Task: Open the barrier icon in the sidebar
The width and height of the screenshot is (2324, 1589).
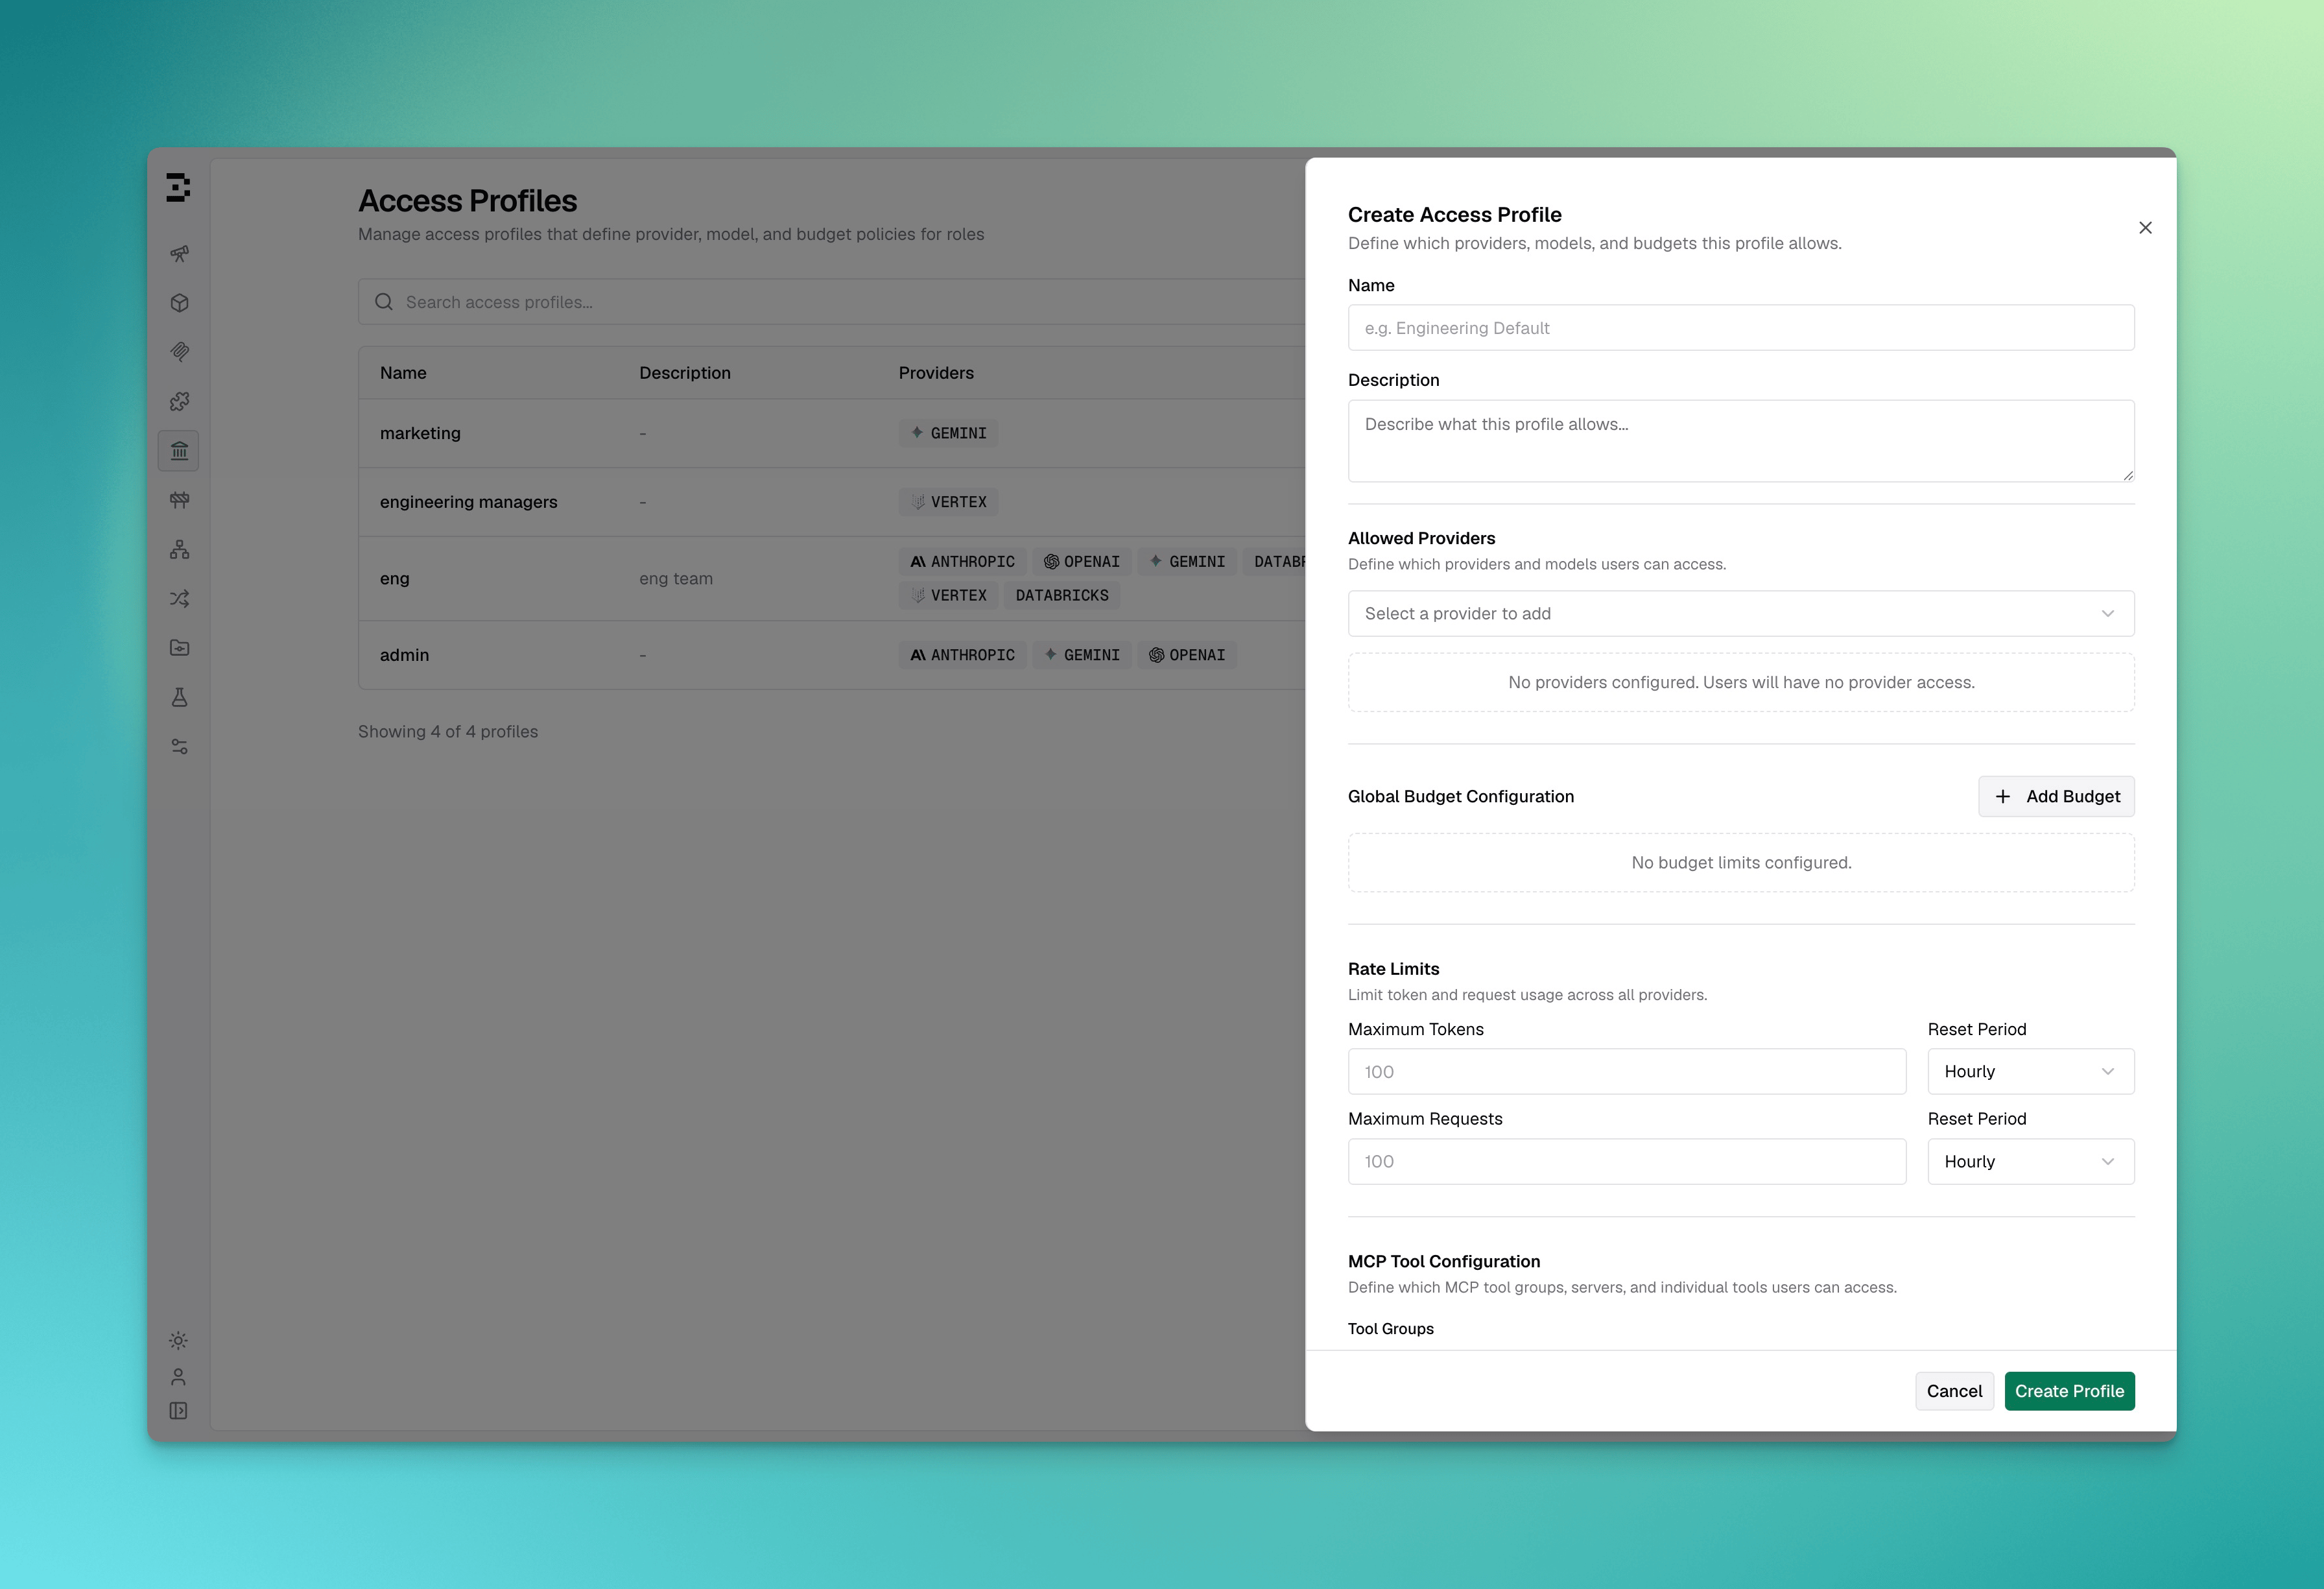Action: [180, 500]
